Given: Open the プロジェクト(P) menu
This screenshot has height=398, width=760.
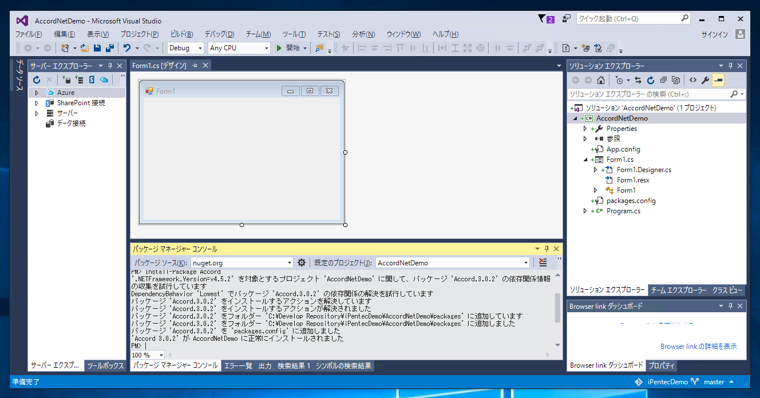Looking at the screenshot, I should (139, 34).
